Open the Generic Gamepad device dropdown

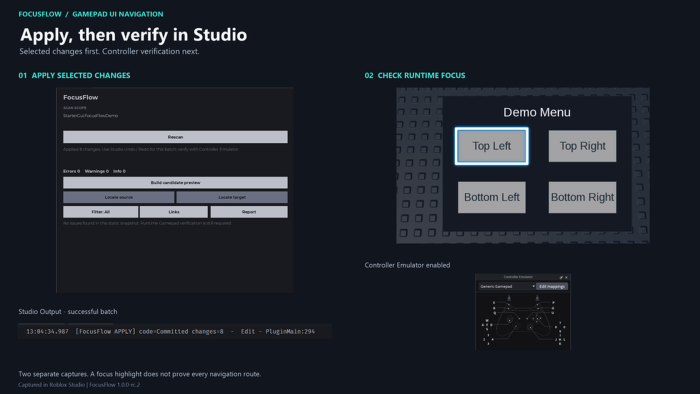click(x=507, y=286)
